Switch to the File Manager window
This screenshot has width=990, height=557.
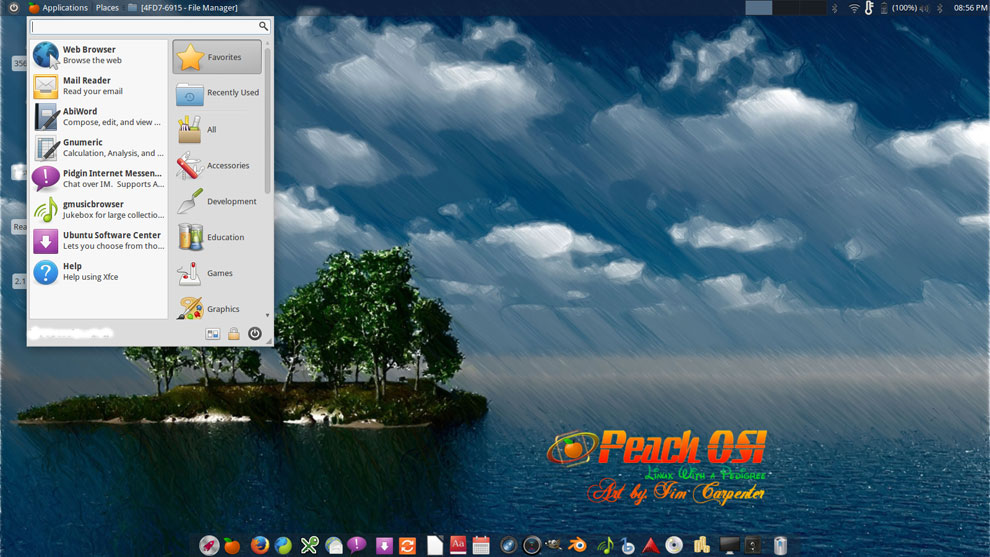(182, 8)
